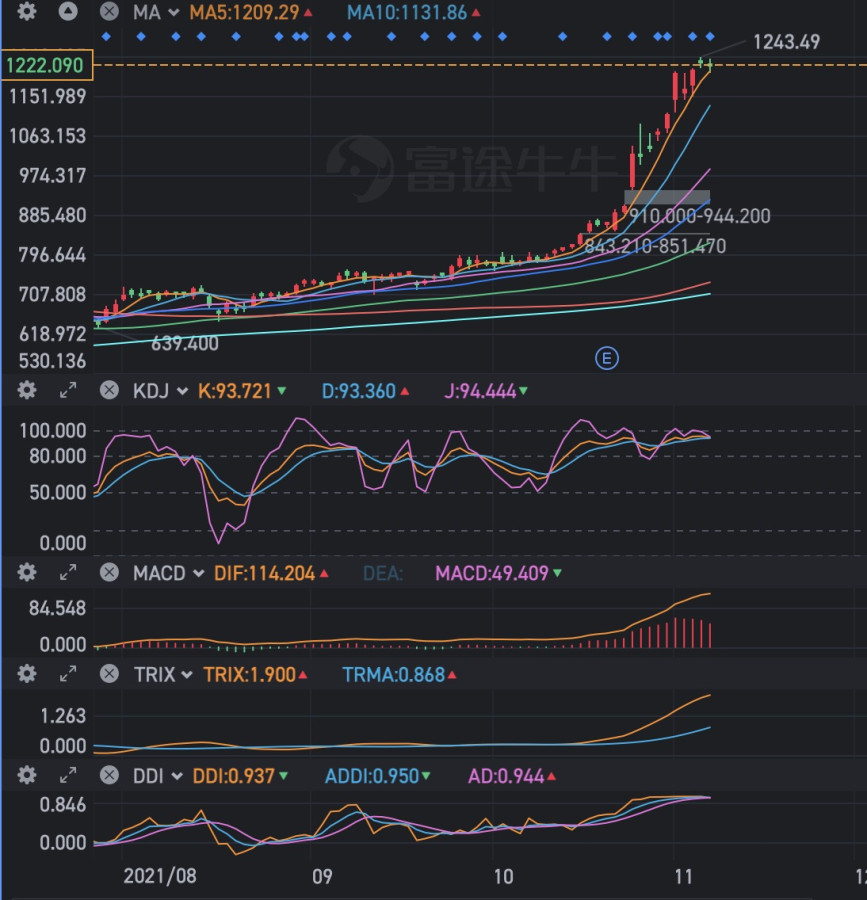This screenshot has width=867, height=900.
Task: Toggle the dimmed DEA line label
Action: coord(381,573)
